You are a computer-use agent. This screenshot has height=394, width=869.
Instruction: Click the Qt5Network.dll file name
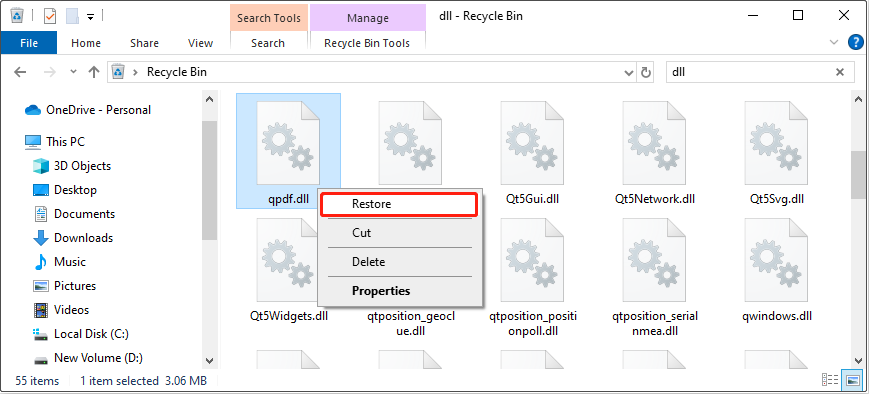pyautogui.click(x=655, y=198)
